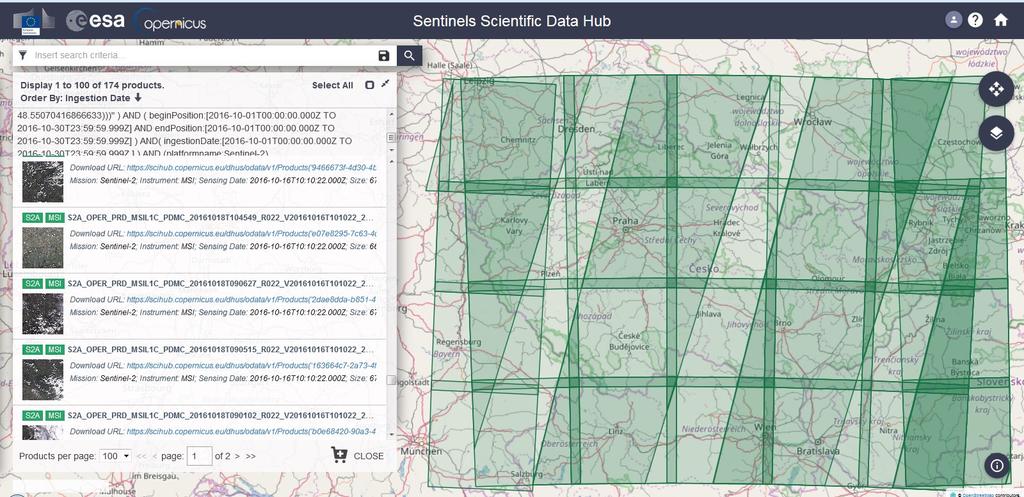Click Order By: Ingestion Date label
This screenshot has height=497, width=1024.
[75, 98]
